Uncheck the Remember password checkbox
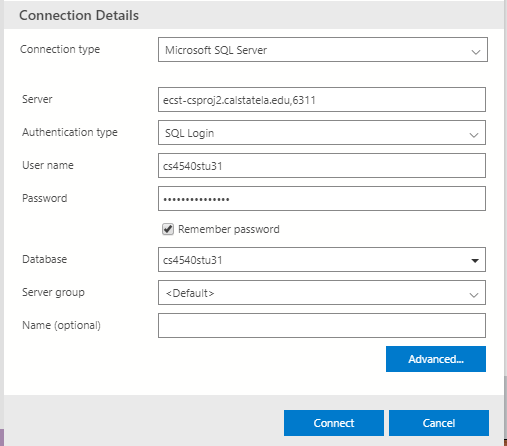507x446 pixels. [168, 229]
